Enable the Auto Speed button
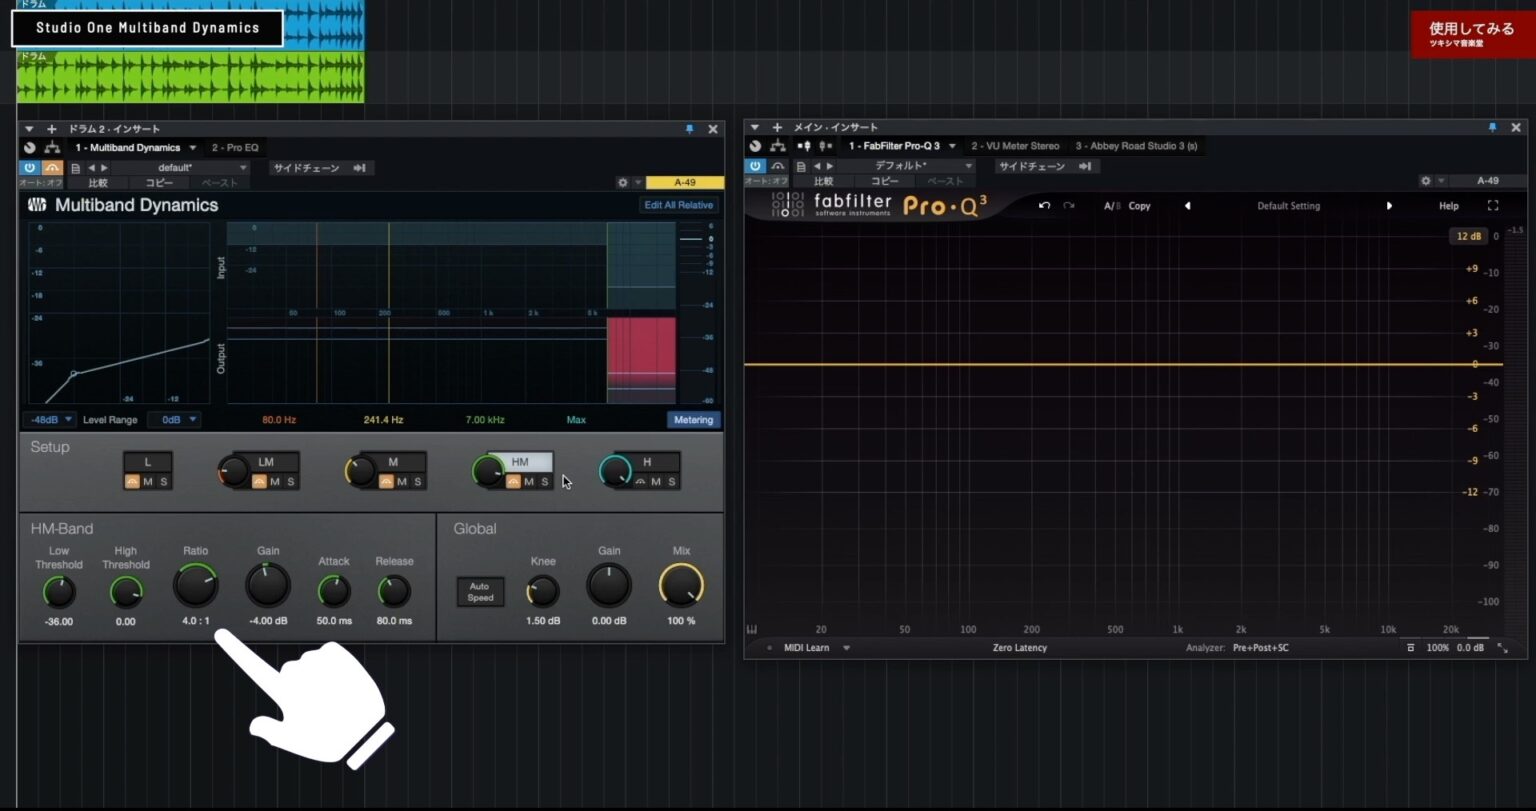This screenshot has width=1536, height=811. [x=480, y=592]
